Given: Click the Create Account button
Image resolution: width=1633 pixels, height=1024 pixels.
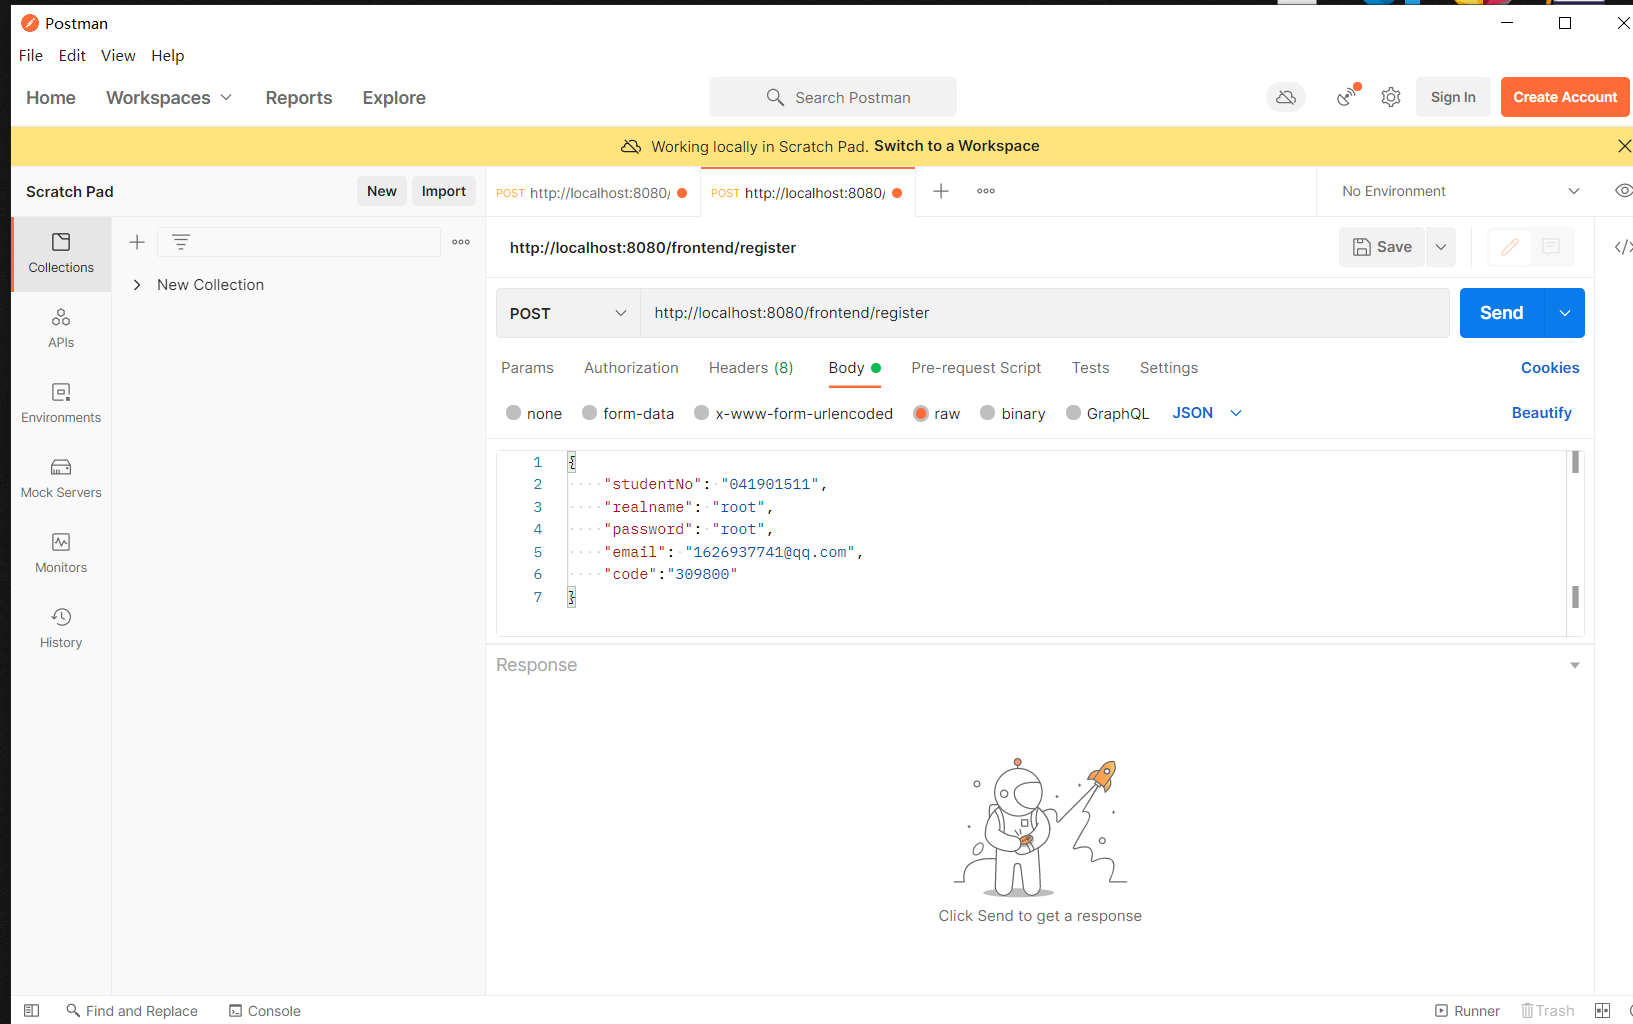Looking at the screenshot, I should click(1565, 97).
